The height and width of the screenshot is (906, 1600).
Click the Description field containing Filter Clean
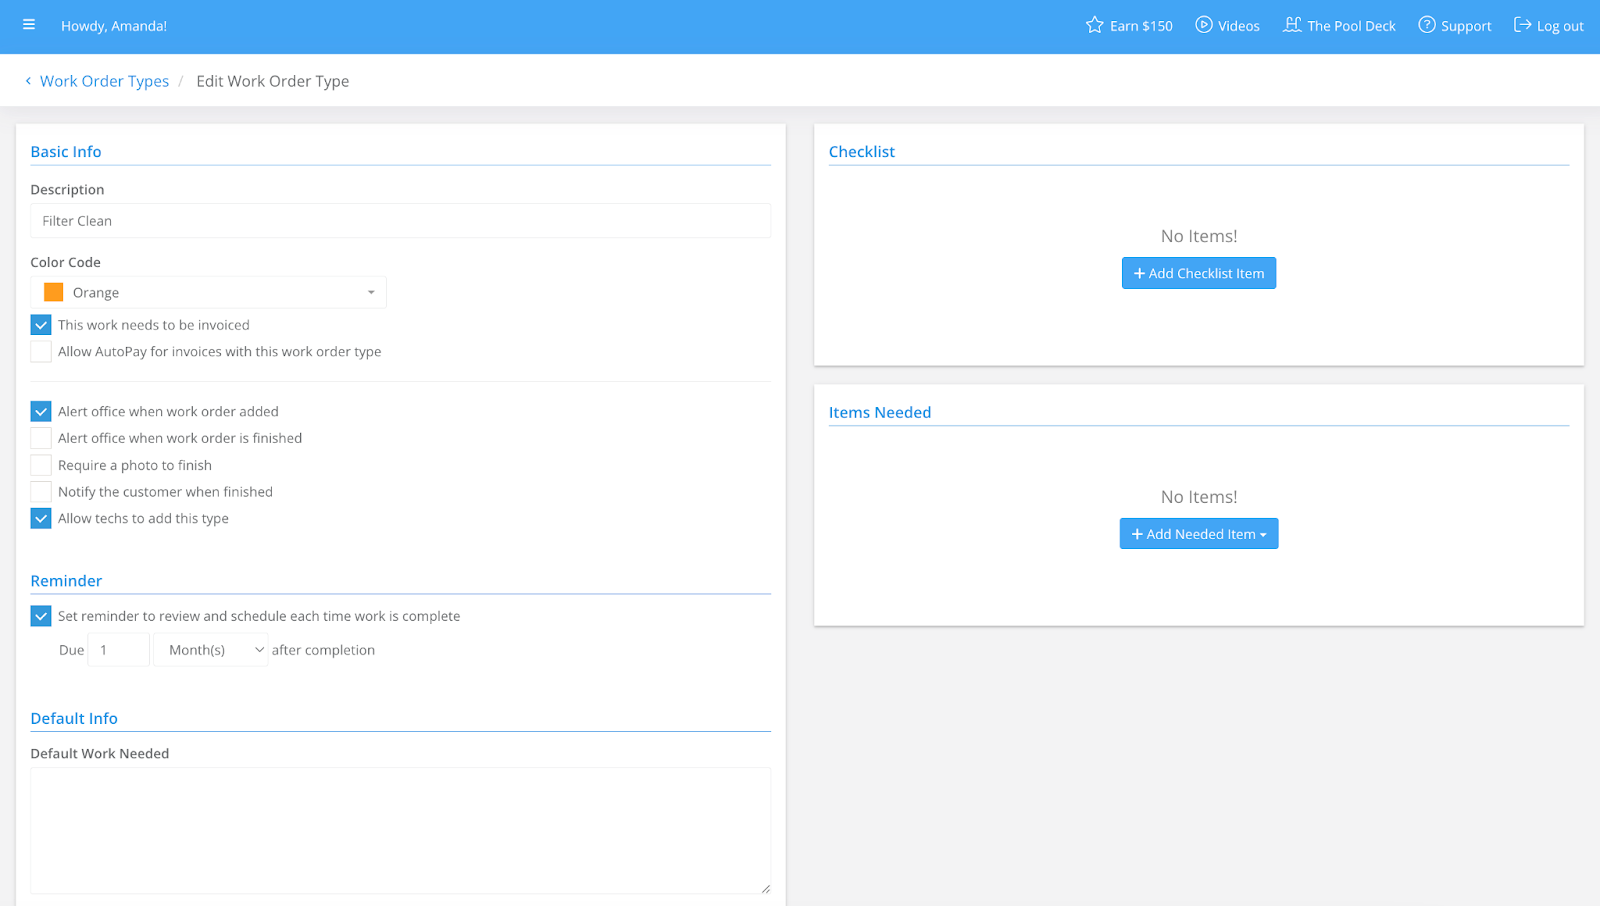[x=400, y=221]
